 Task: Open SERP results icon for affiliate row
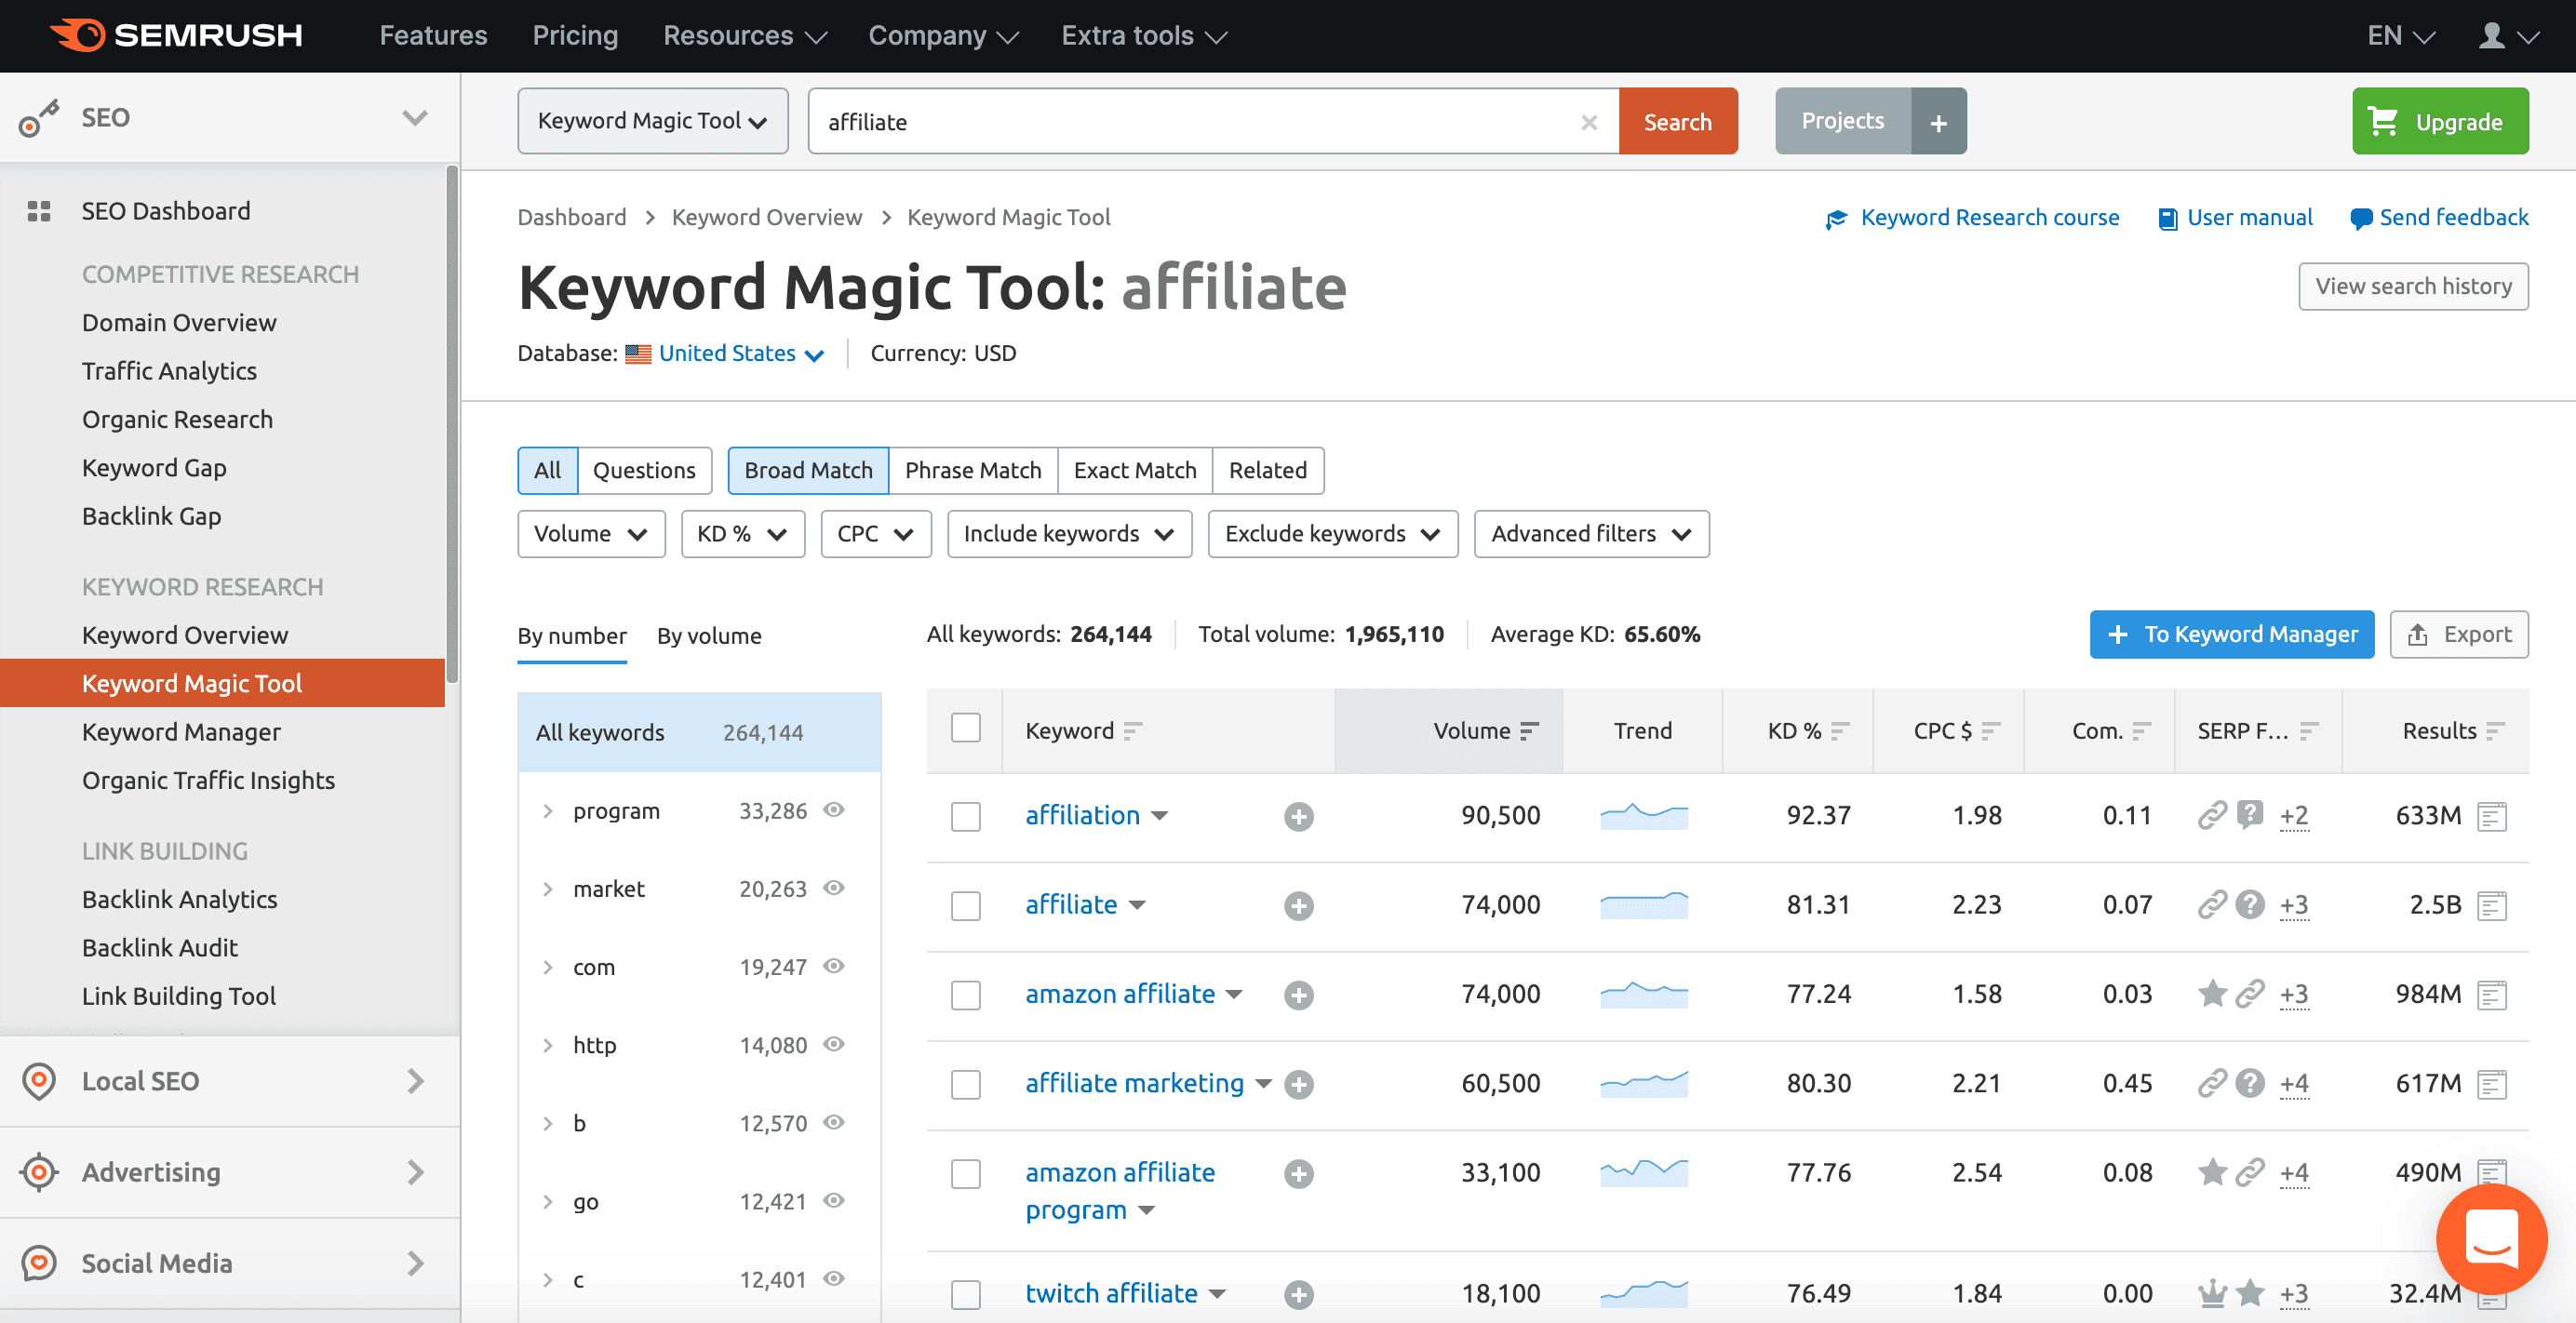[2492, 905]
